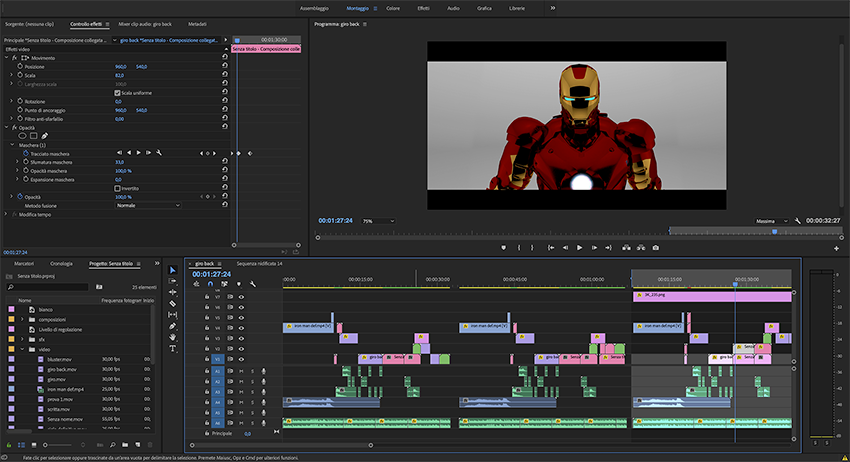Open the 75% zoom level dropdown
This screenshot has width=850, height=462.
378,221
